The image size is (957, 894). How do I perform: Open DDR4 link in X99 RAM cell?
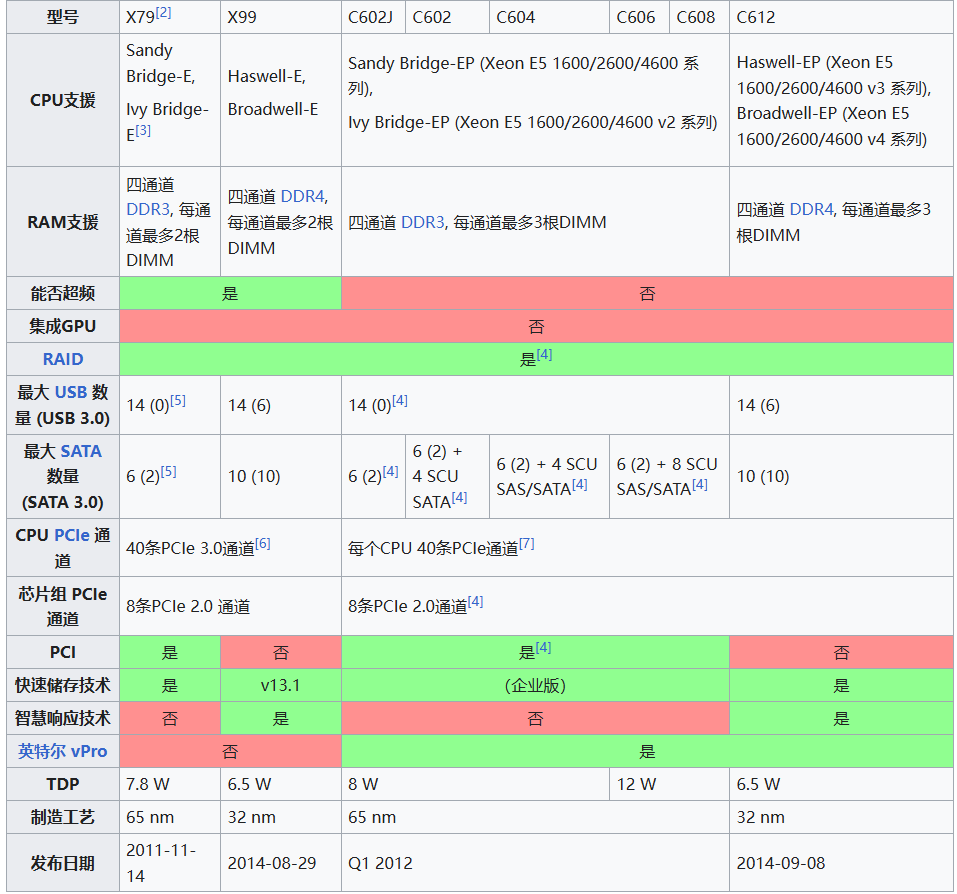tap(302, 196)
